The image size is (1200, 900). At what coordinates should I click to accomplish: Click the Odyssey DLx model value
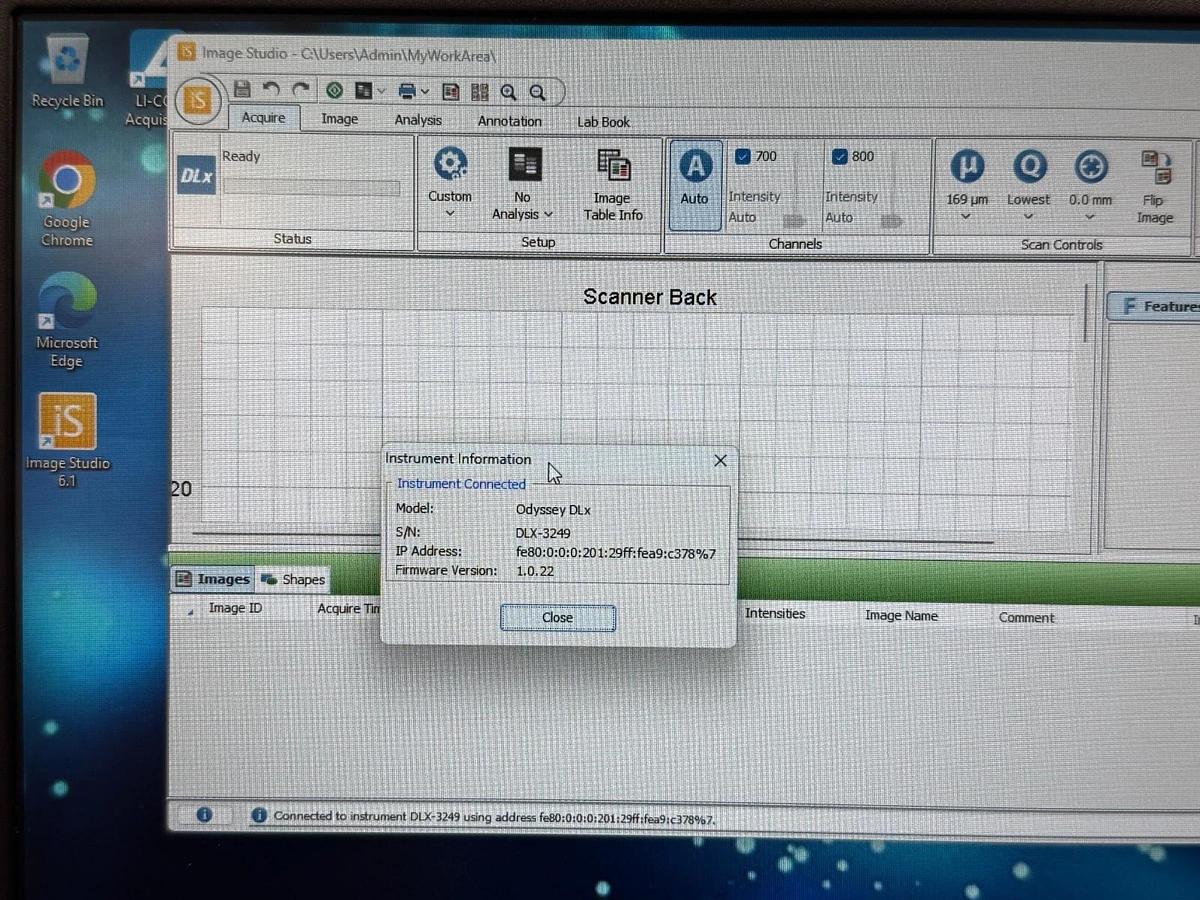point(553,510)
